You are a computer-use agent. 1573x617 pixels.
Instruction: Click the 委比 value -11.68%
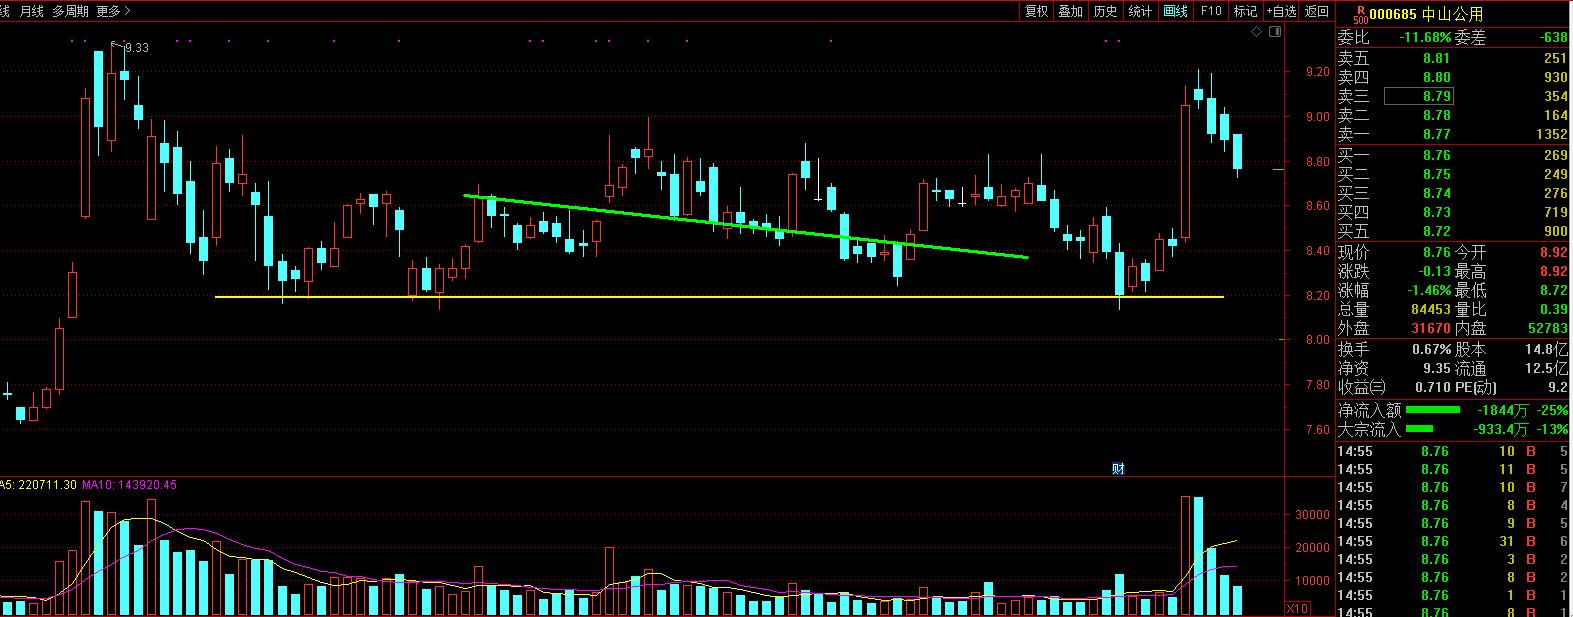[1424, 37]
